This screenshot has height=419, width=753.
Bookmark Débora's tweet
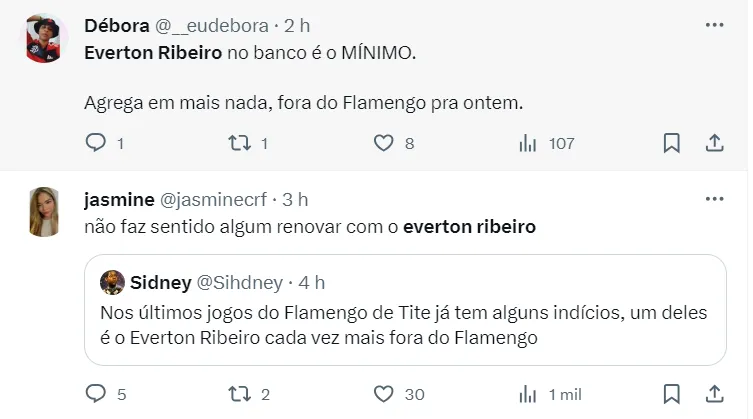pos(672,143)
